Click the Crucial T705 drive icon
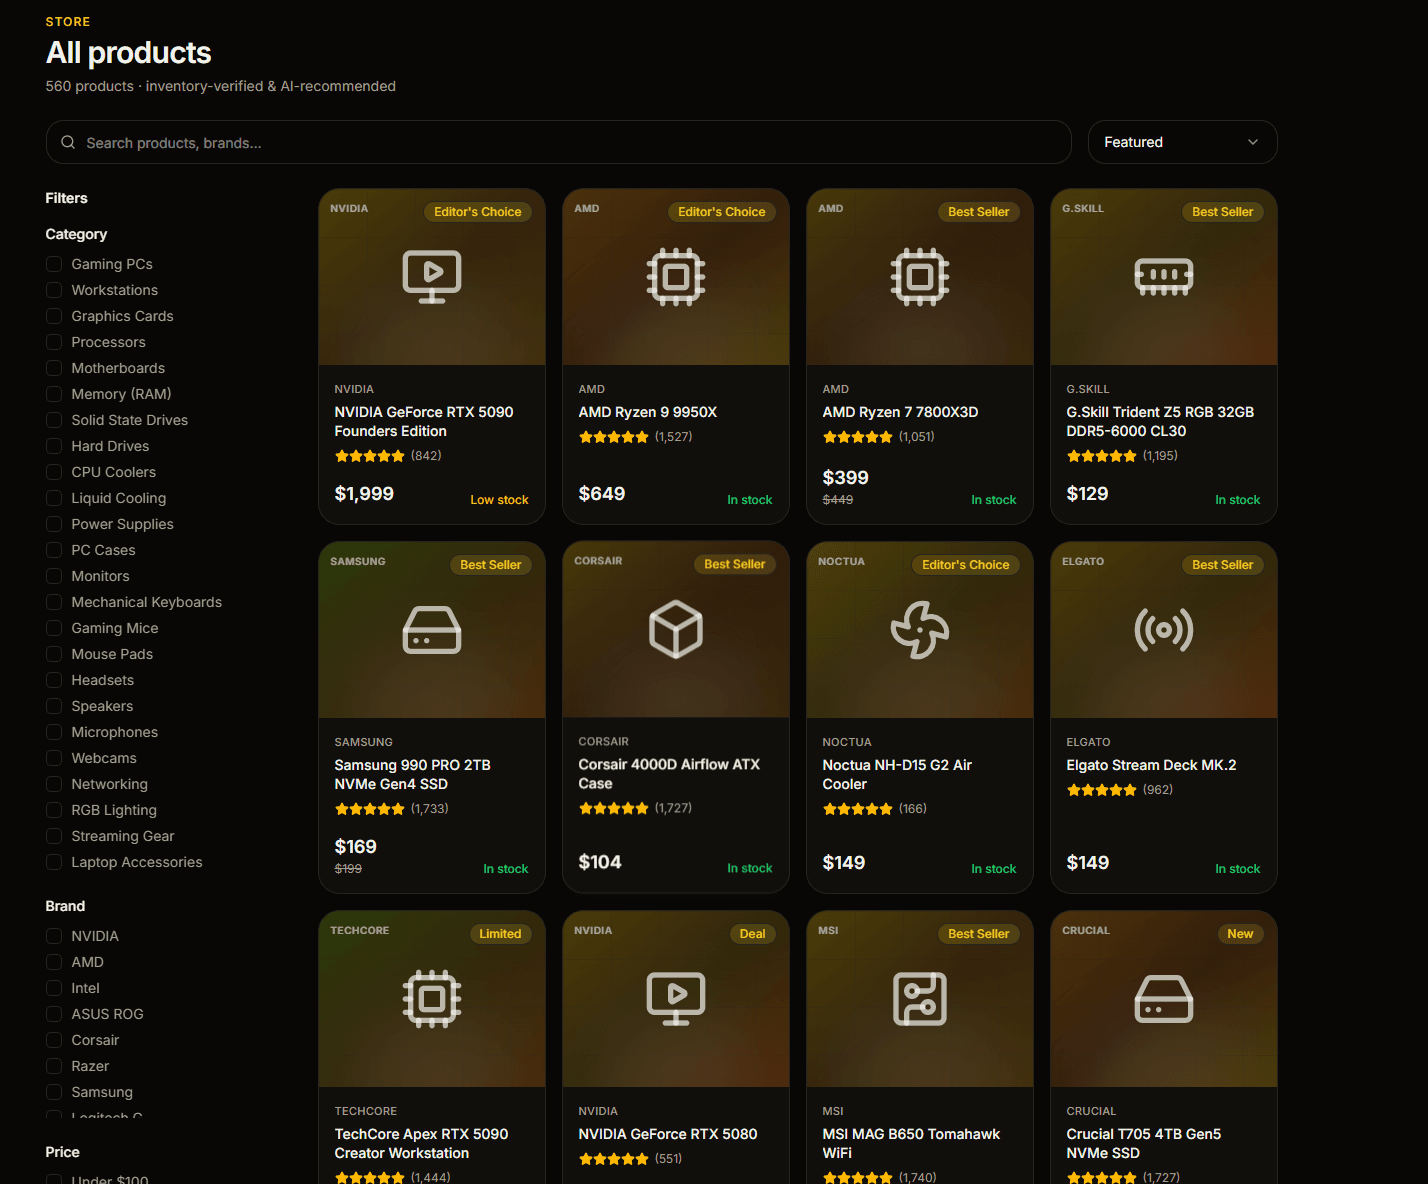Screen dimensions: 1428x1184 coord(1164,998)
